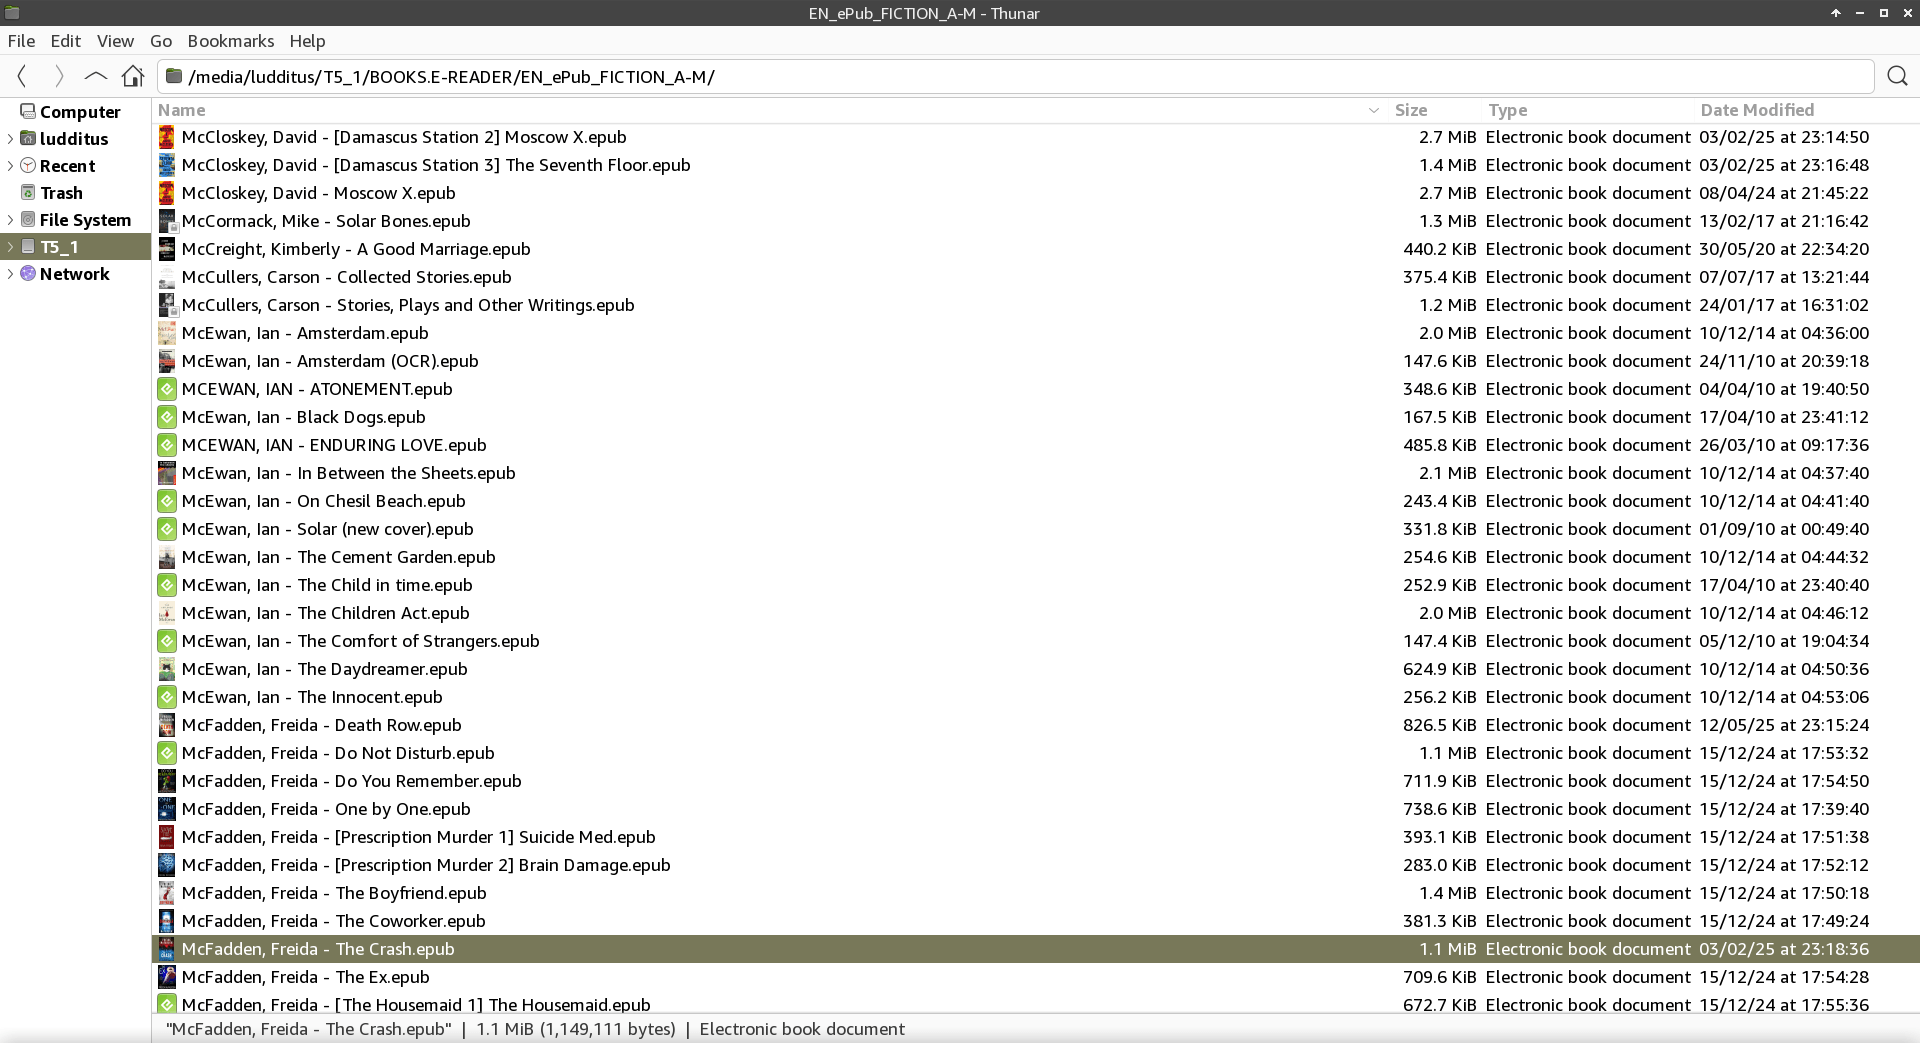Select Computer in the sidebar tree
The width and height of the screenshot is (1920, 1043).
(x=79, y=112)
